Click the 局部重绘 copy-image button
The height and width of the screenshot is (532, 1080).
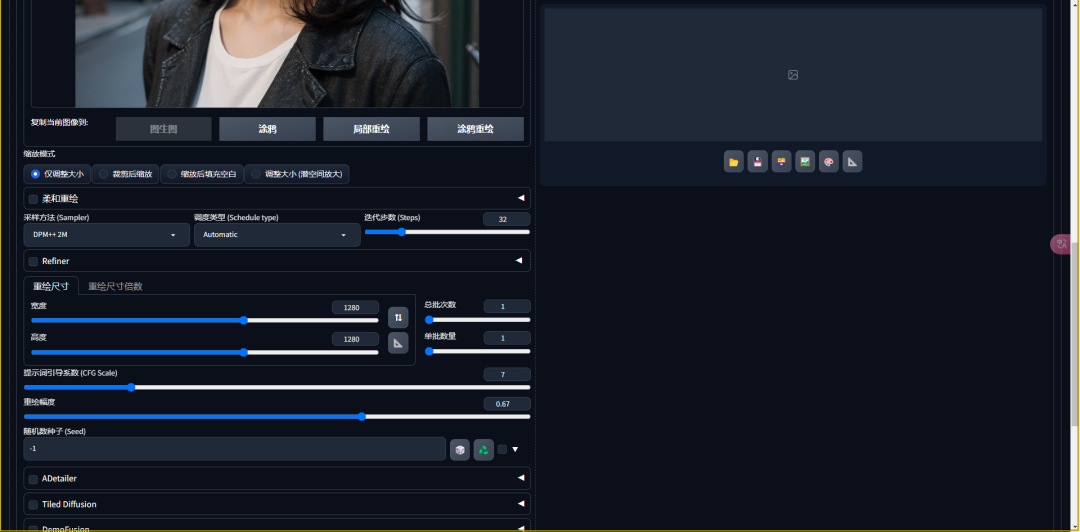coord(371,129)
